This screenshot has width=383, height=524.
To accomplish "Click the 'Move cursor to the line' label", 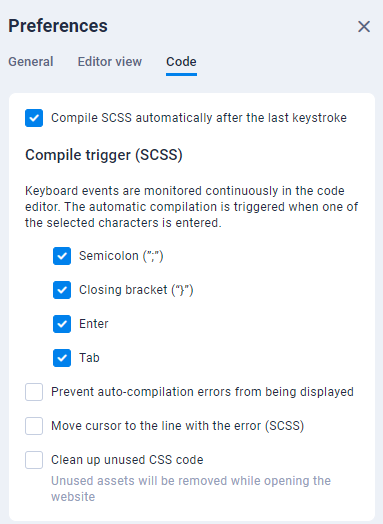I will (177, 426).
